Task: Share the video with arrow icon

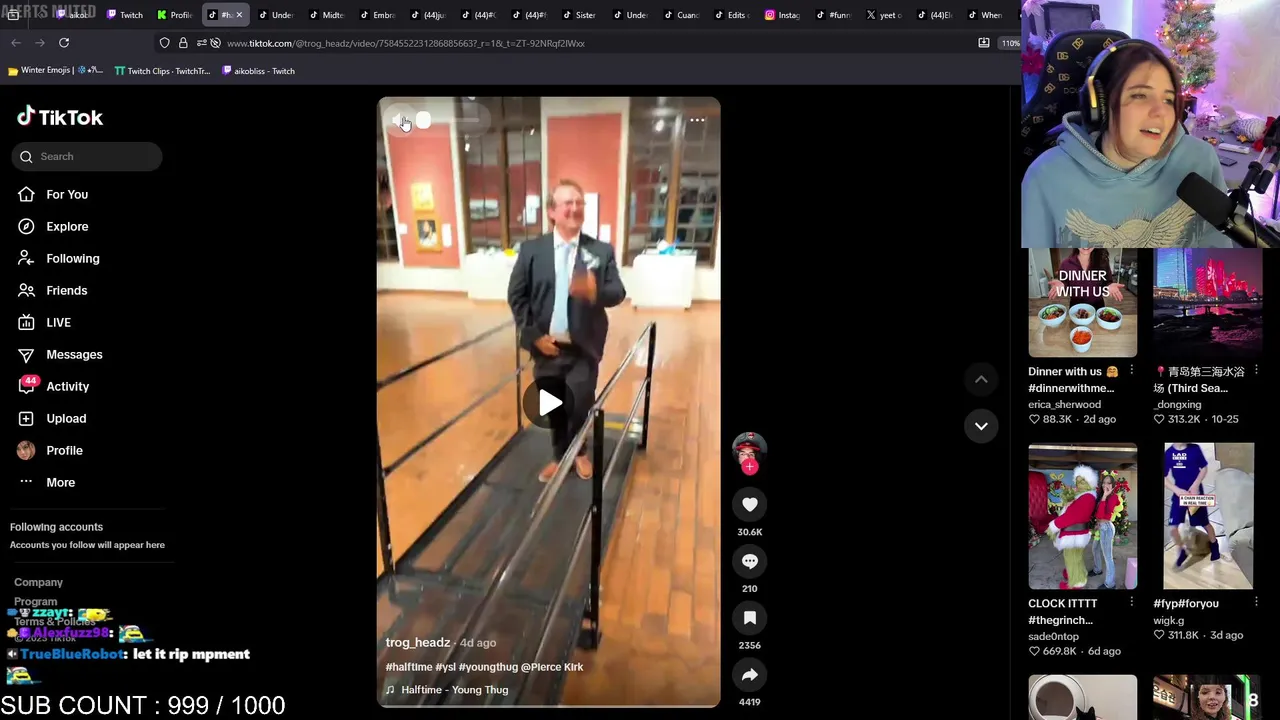Action: [749, 675]
